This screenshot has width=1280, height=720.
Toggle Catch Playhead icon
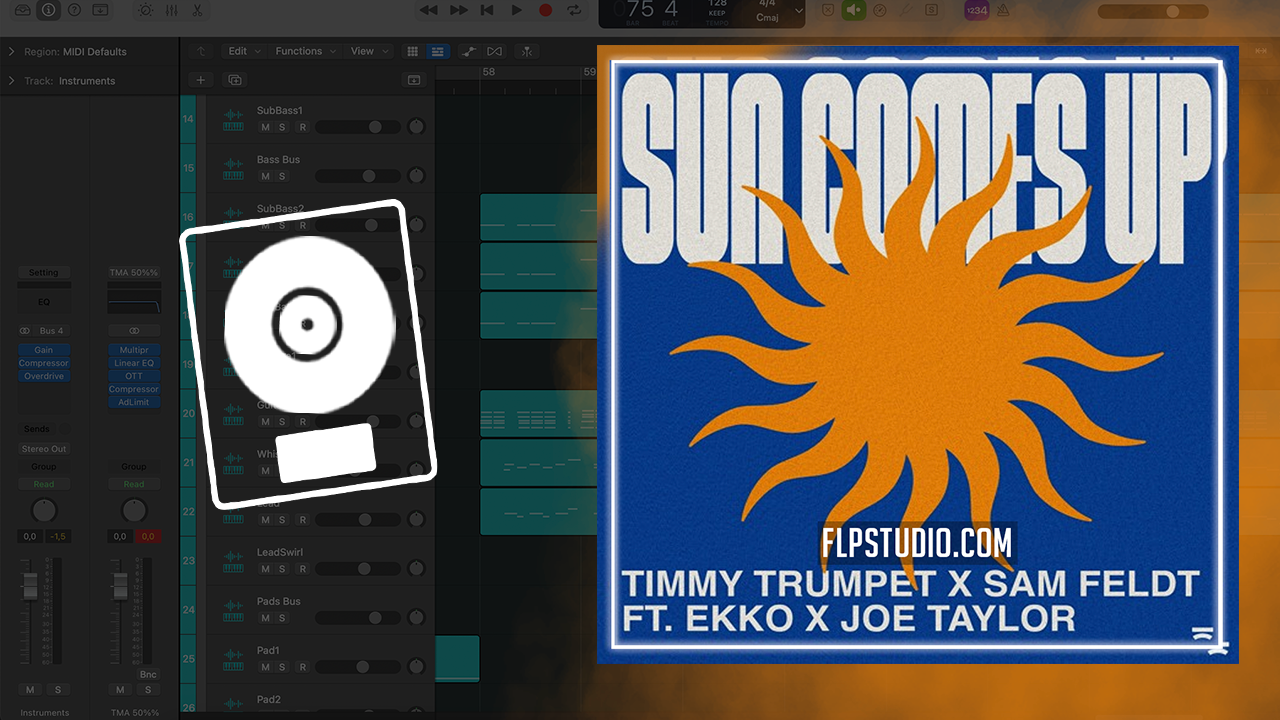point(527,51)
